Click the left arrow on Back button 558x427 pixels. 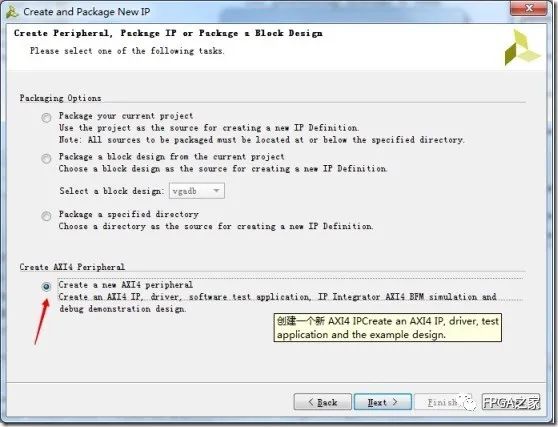[x=311, y=402]
